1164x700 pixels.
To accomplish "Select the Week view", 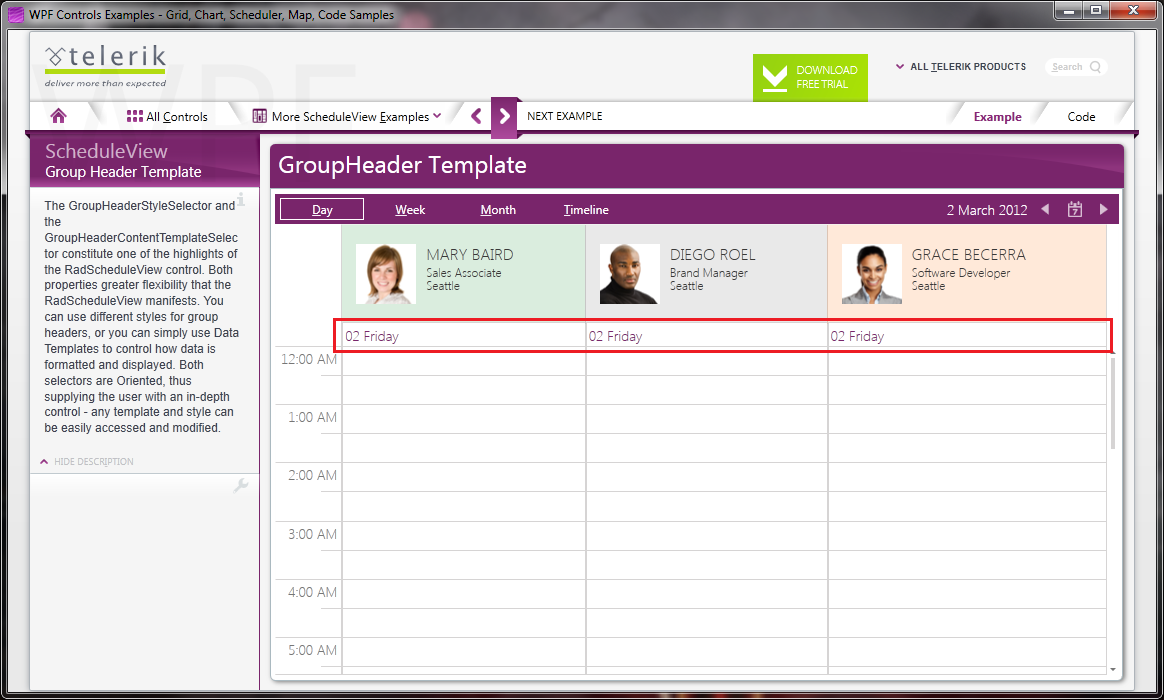I will pyautogui.click(x=410, y=210).
